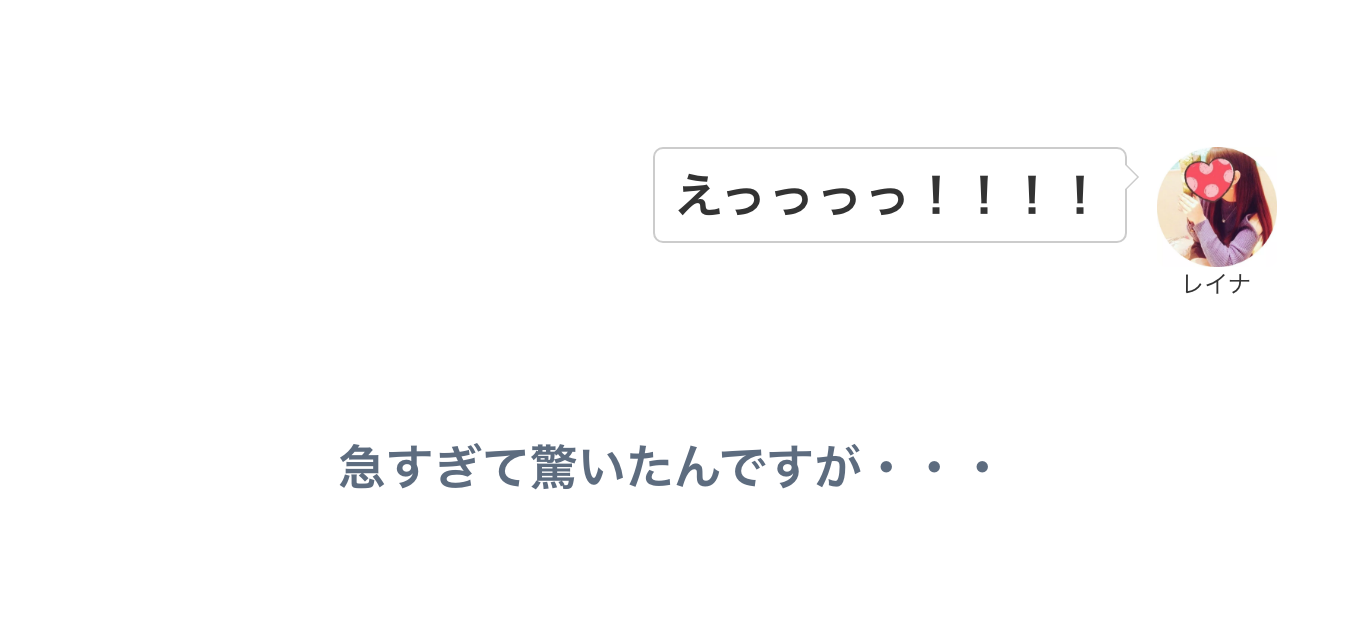Image resolution: width=1365 pixels, height=642 pixels.
Task: Click the last exclamation mark in the bubble
Action: click(x=1079, y=195)
